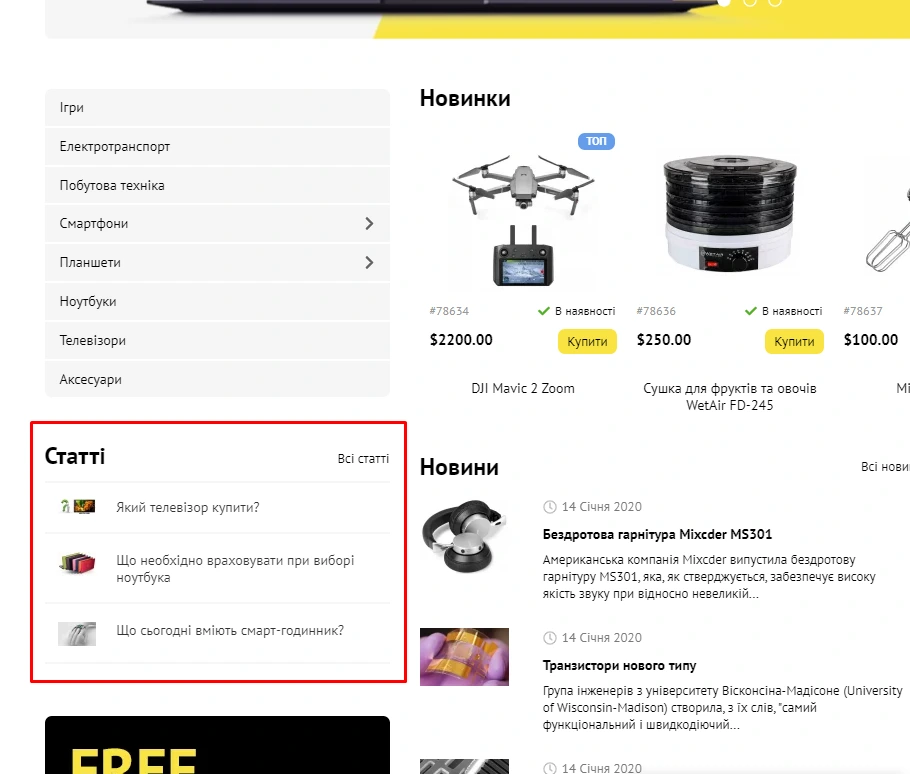Open the Телевізори category
Screen dimensions: 910x774
pos(217,341)
